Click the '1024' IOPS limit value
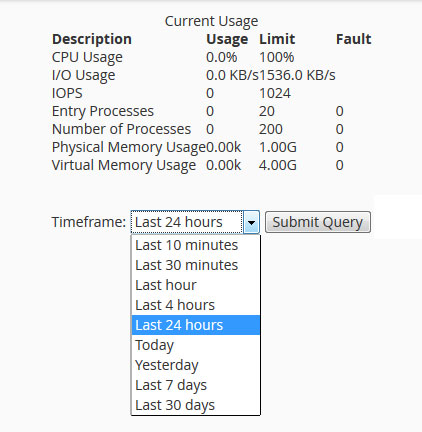This screenshot has width=422, height=432. click(x=275, y=93)
